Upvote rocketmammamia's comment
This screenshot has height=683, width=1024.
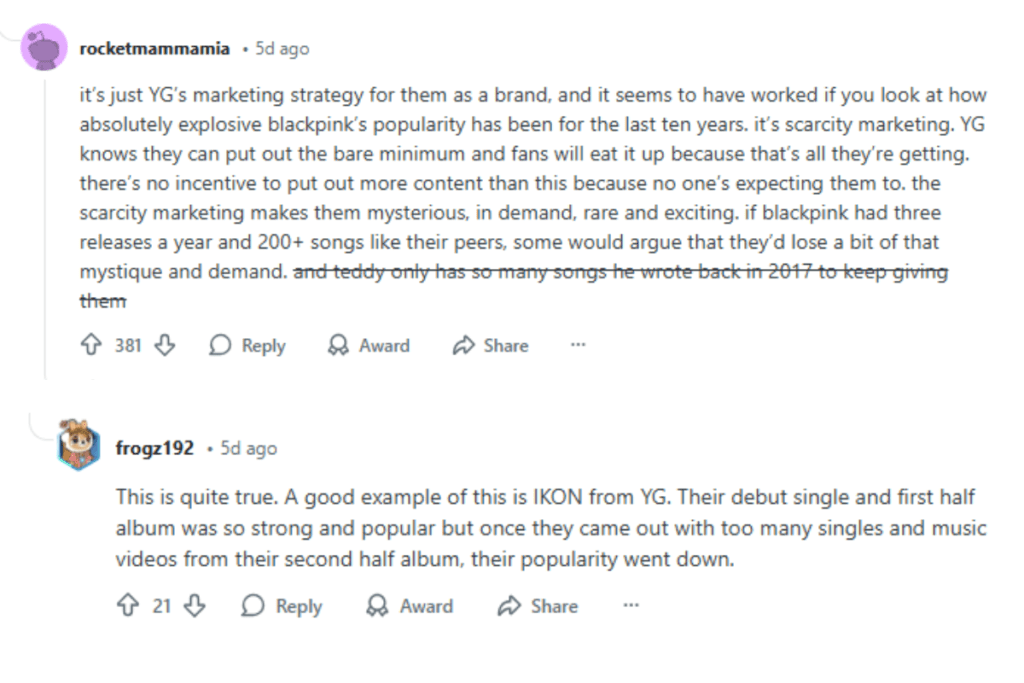[x=90, y=345]
